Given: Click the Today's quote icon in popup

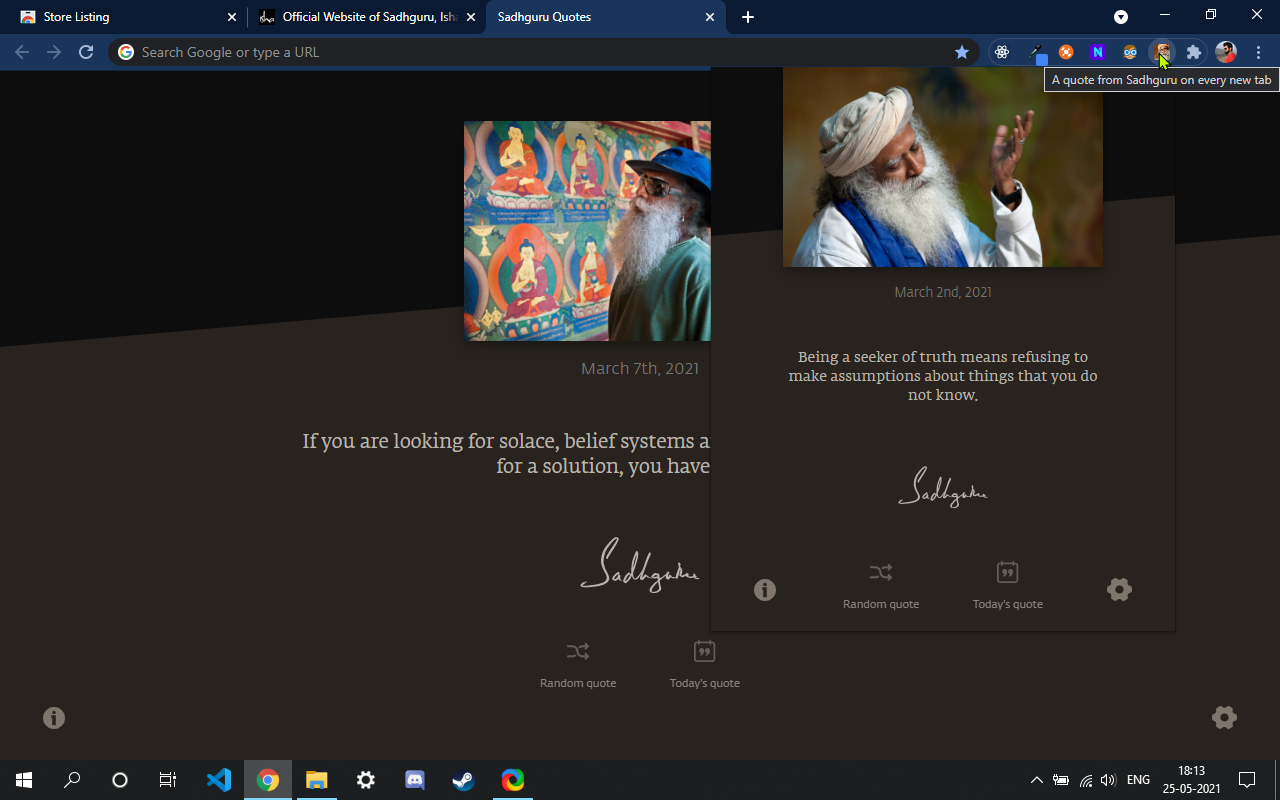Looking at the screenshot, I should click(x=1007, y=572).
